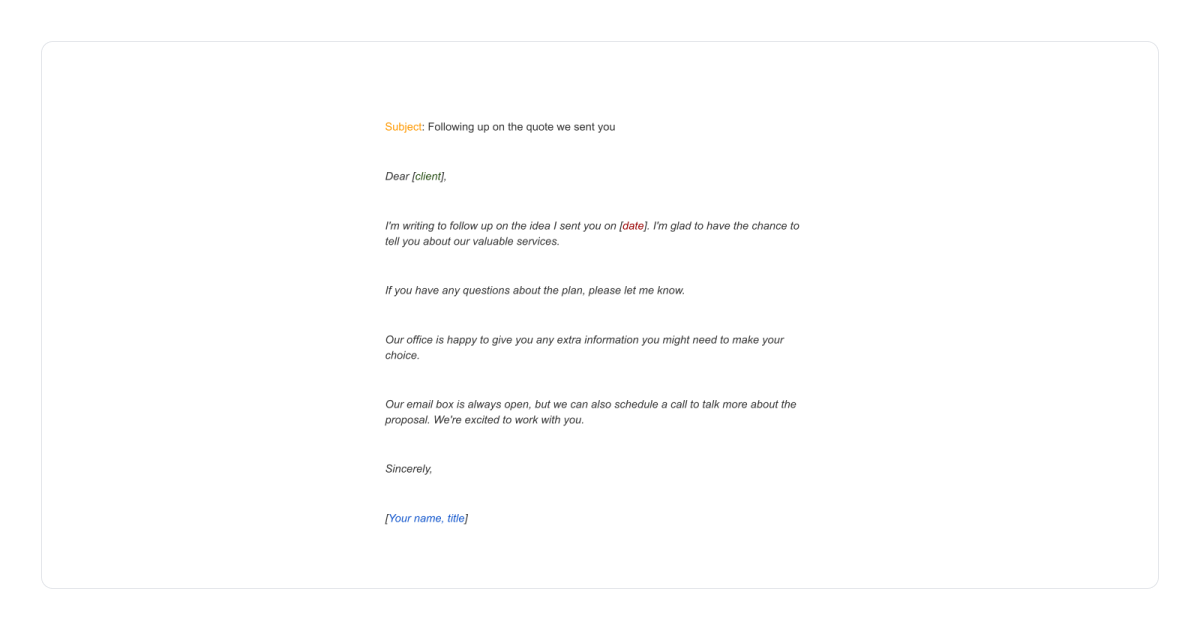Click 'Our email box is always open'

coord(457,405)
